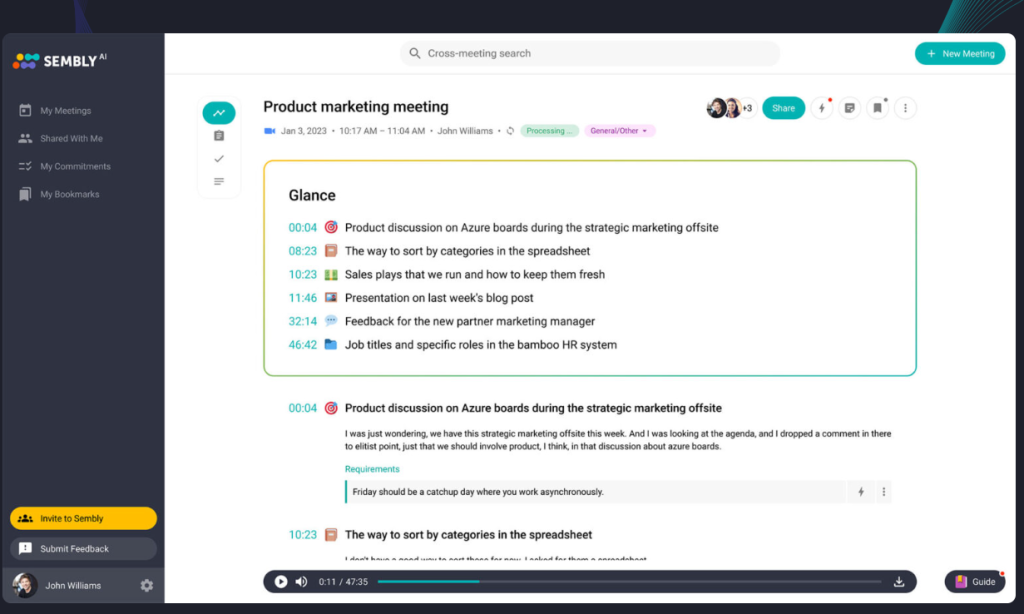Click the lightning bolt icon in header

click(x=822, y=108)
